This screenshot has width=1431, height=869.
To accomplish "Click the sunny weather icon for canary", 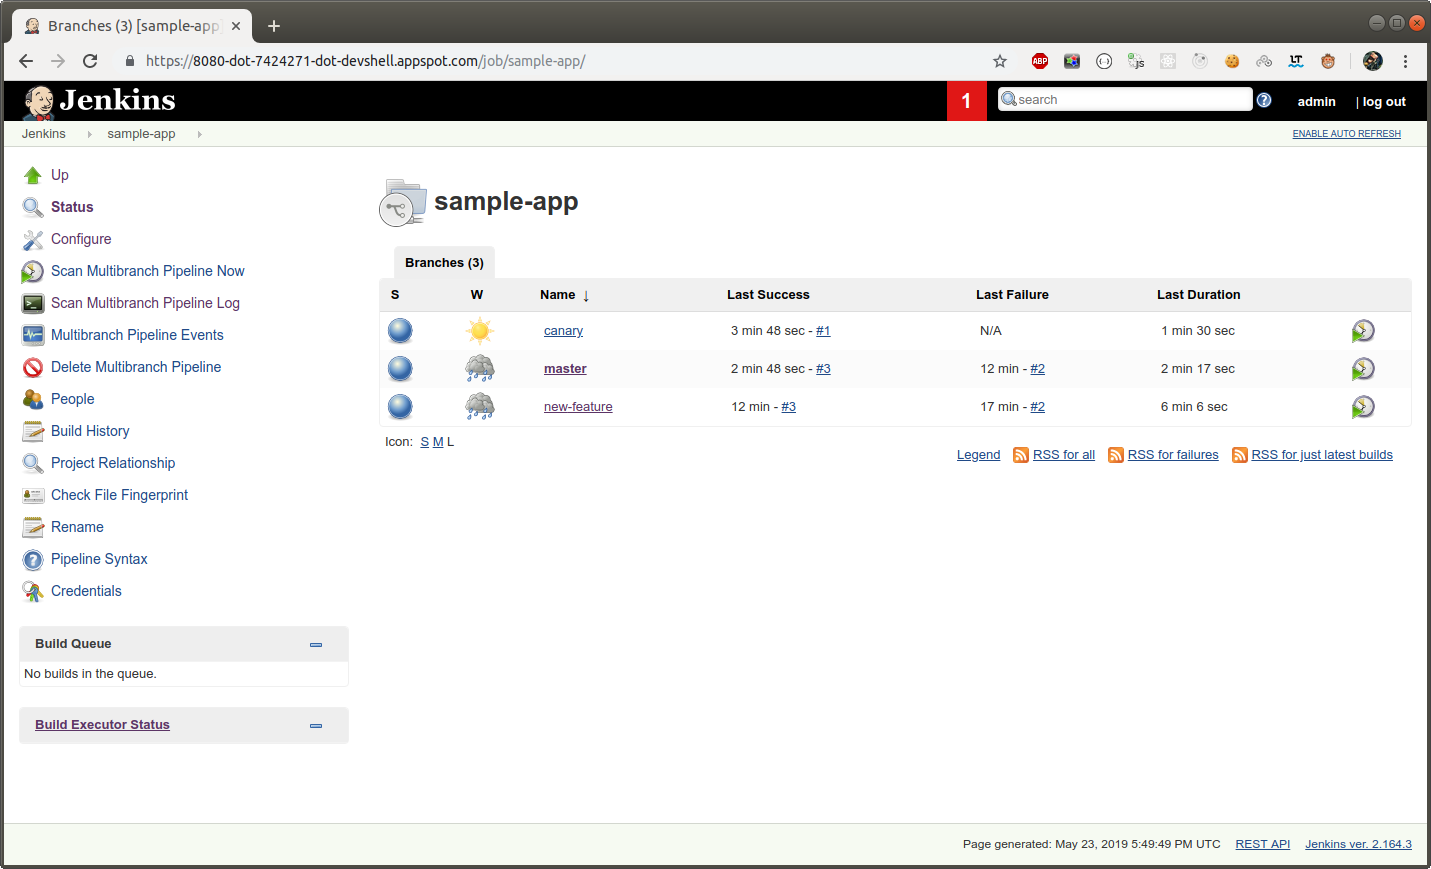I will [480, 331].
